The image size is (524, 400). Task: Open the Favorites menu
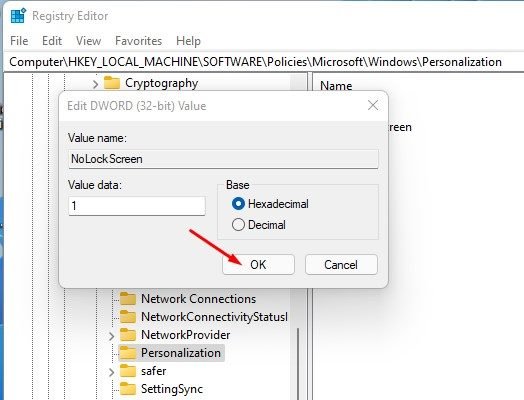138,41
